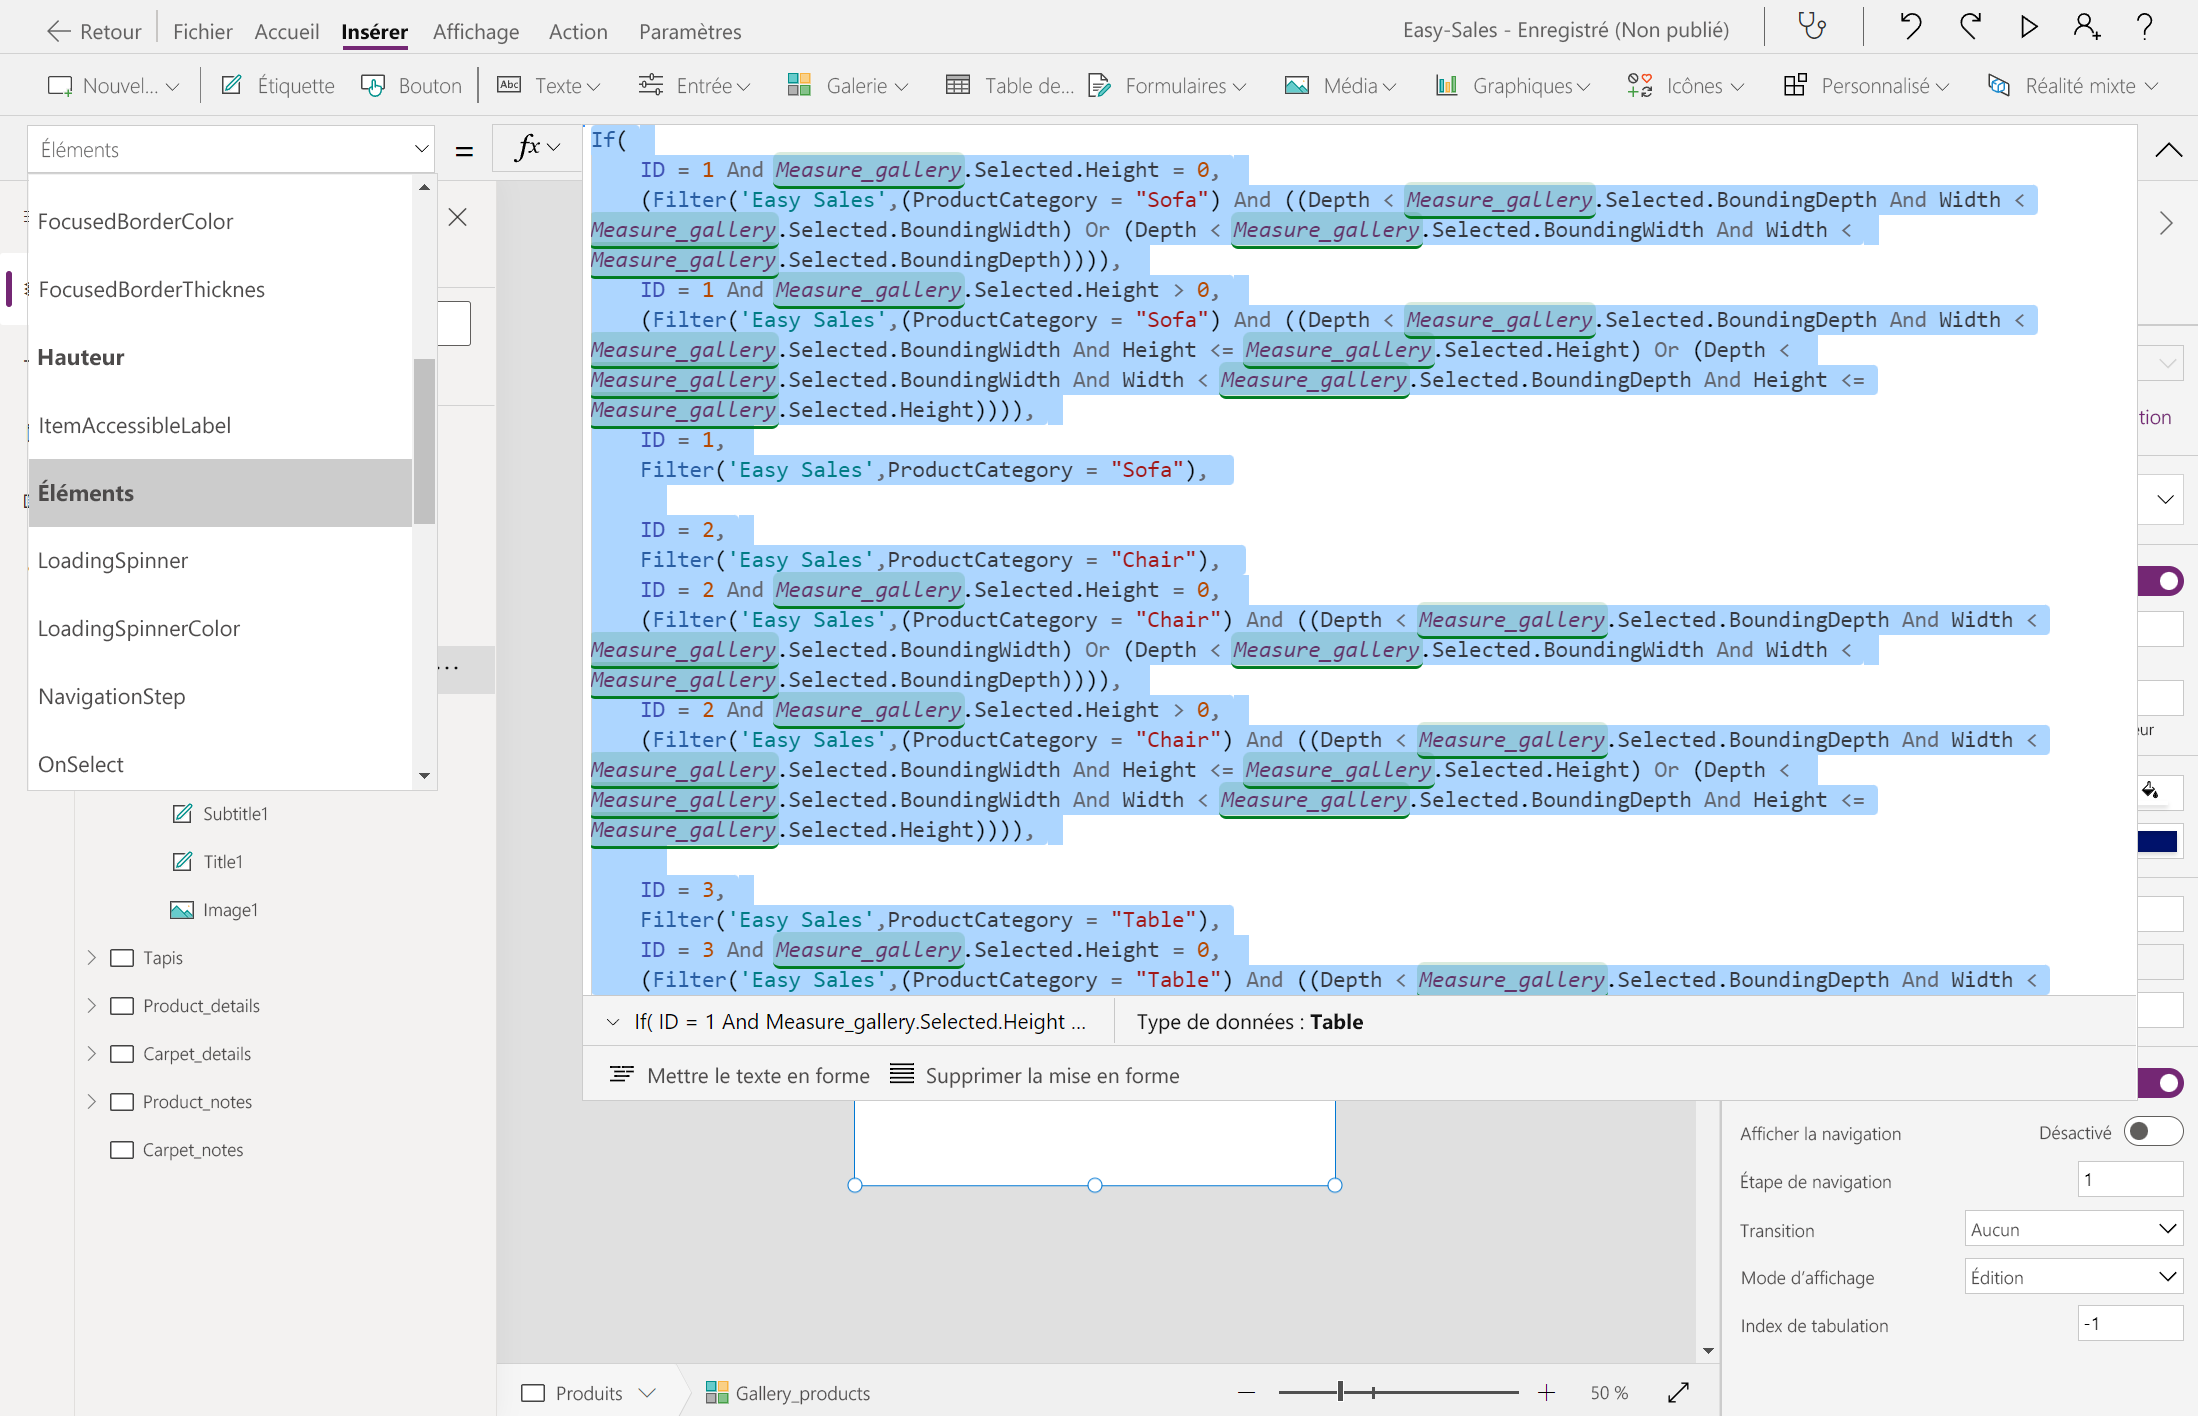
Task: Go back with the Retour arrow
Action: coord(94,31)
